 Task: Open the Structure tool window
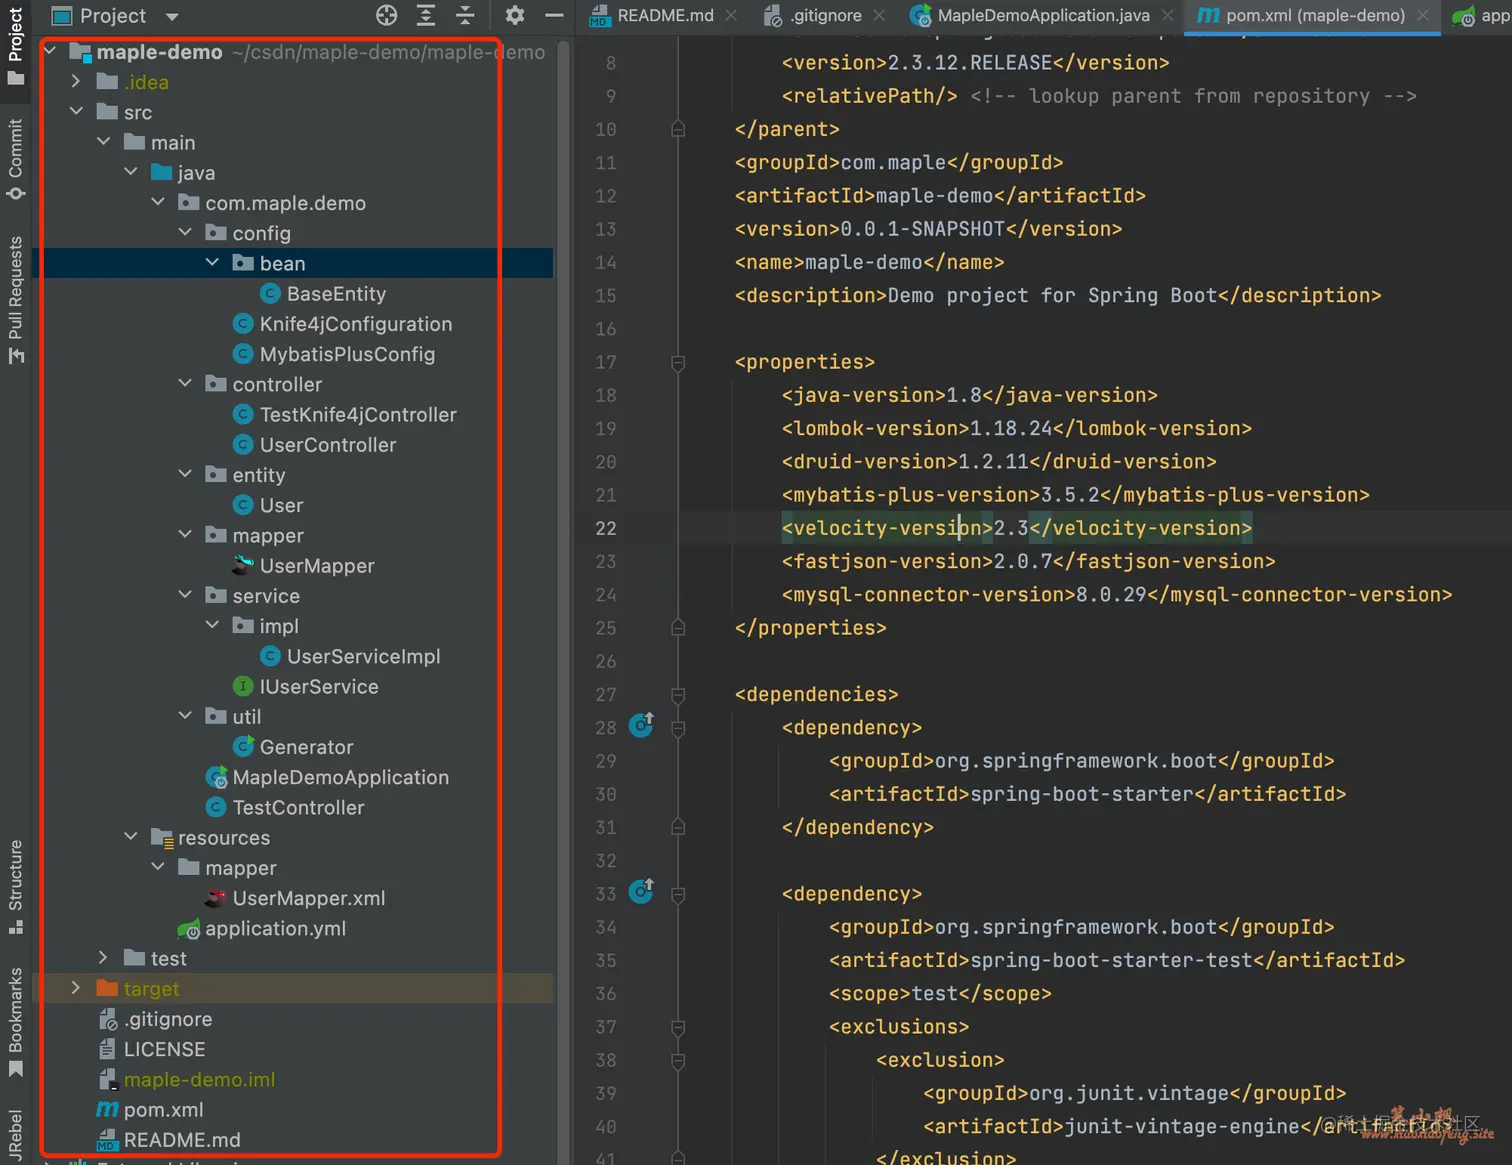point(15,887)
